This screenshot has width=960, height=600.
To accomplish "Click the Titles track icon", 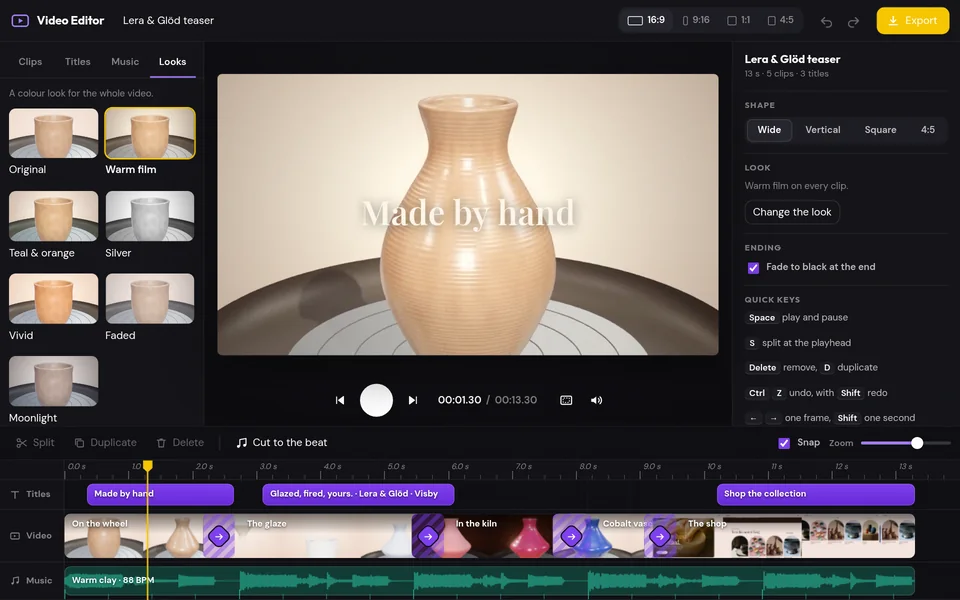I will point(15,494).
